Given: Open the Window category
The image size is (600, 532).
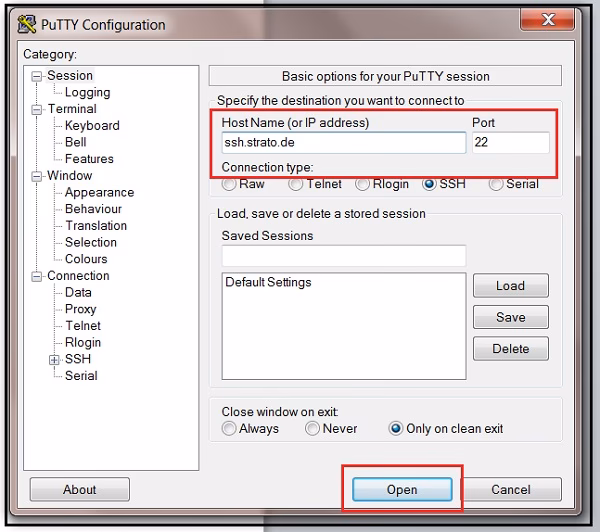Looking at the screenshot, I should [x=70, y=176].
